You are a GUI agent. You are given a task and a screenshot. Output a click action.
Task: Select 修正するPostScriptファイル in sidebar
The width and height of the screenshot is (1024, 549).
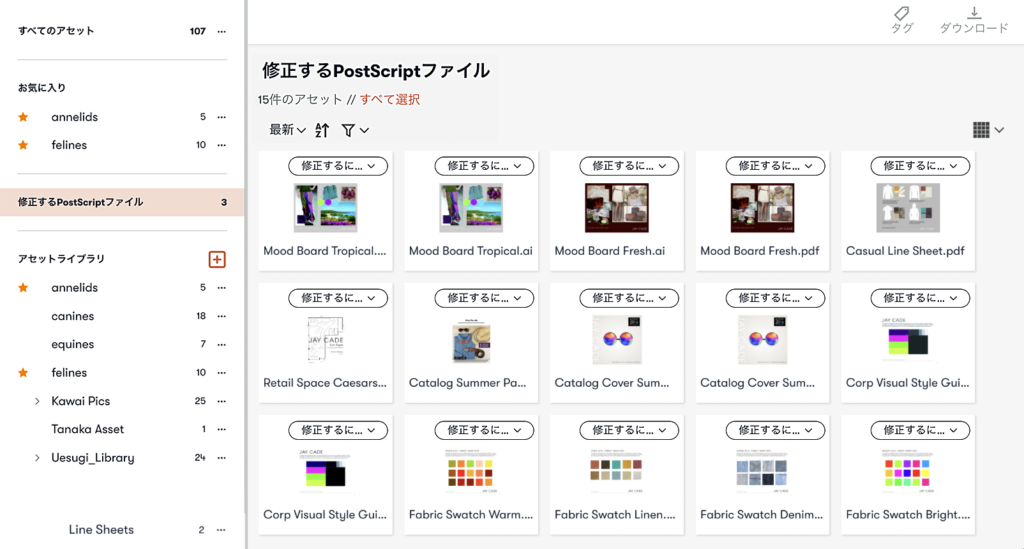[122, 202]
